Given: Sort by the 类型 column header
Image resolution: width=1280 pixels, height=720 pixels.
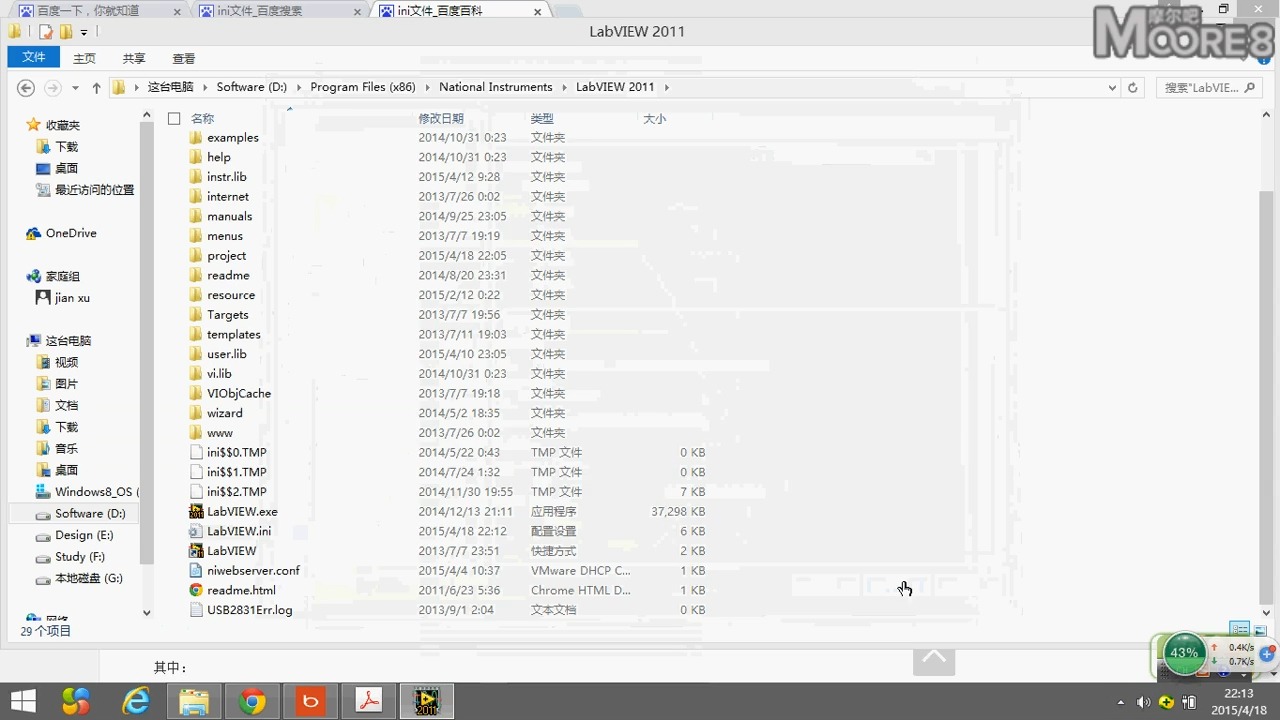Looking at the screenshot, I should (x=542, y=119).
